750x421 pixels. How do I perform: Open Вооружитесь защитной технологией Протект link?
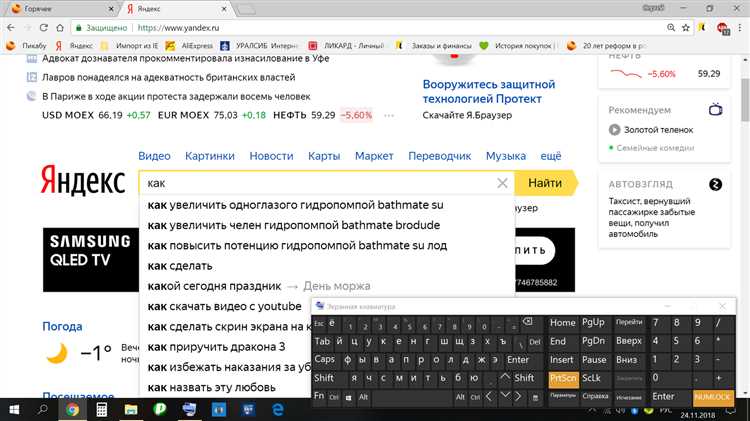click(x=489, y=91)
